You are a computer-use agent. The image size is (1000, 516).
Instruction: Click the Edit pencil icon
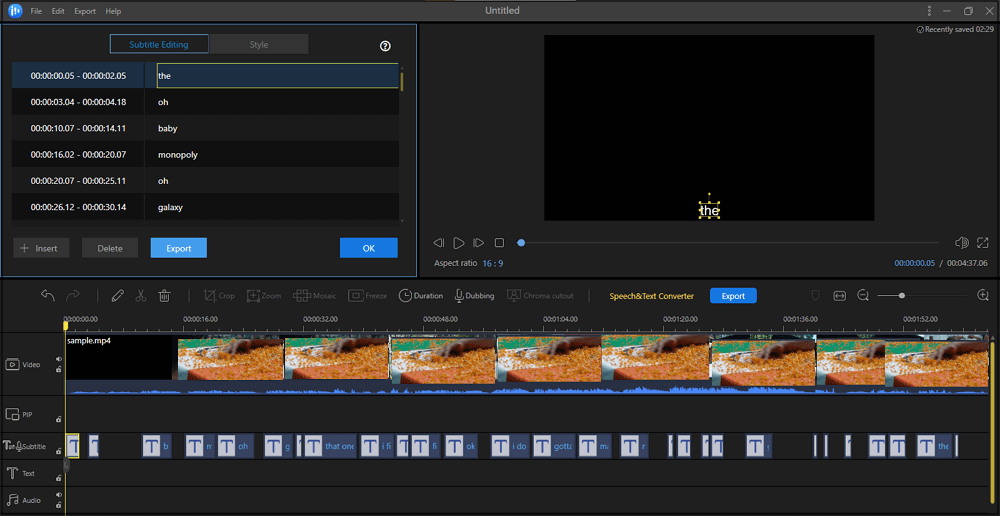coord(118,296)
